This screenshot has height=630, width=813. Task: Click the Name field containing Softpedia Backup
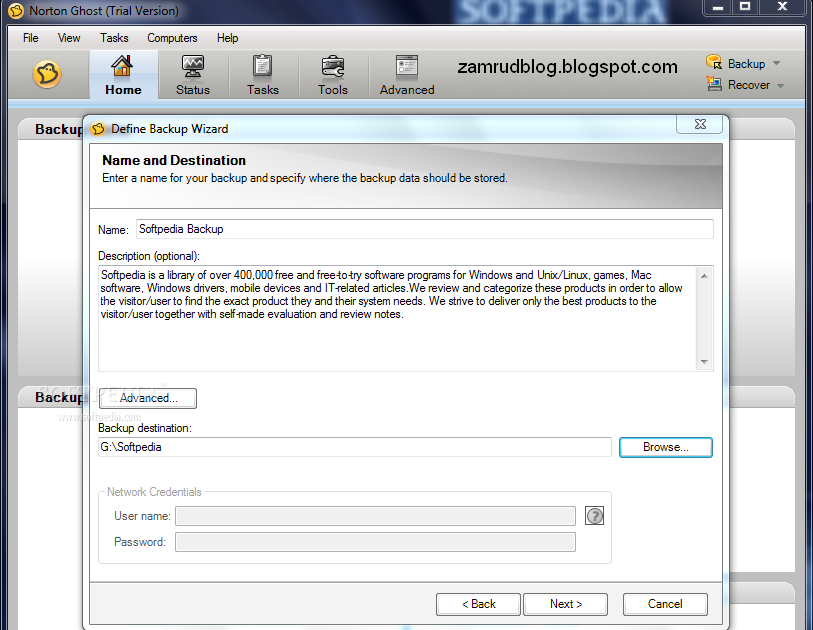pos(425,229)
